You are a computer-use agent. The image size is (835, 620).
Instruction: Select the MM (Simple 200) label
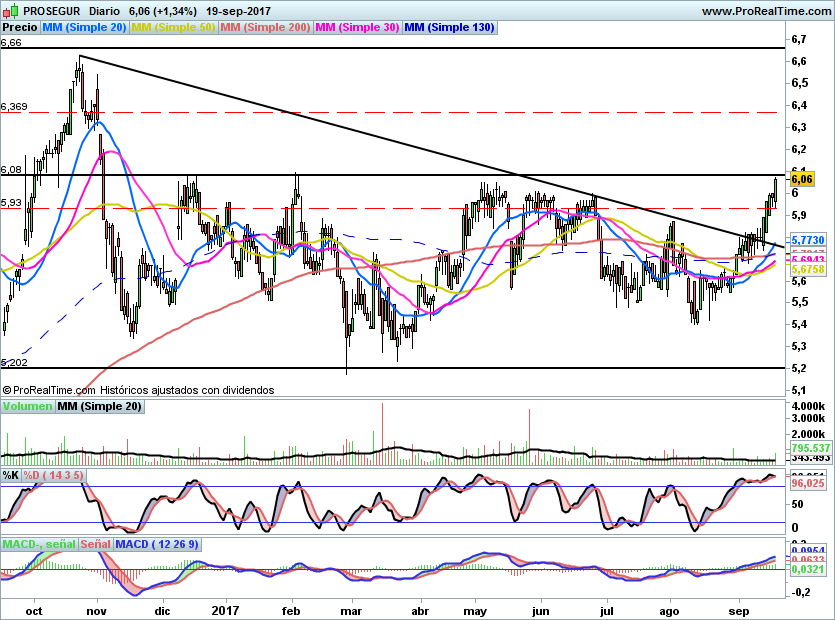pyautogui.click(x=265, y=28)
